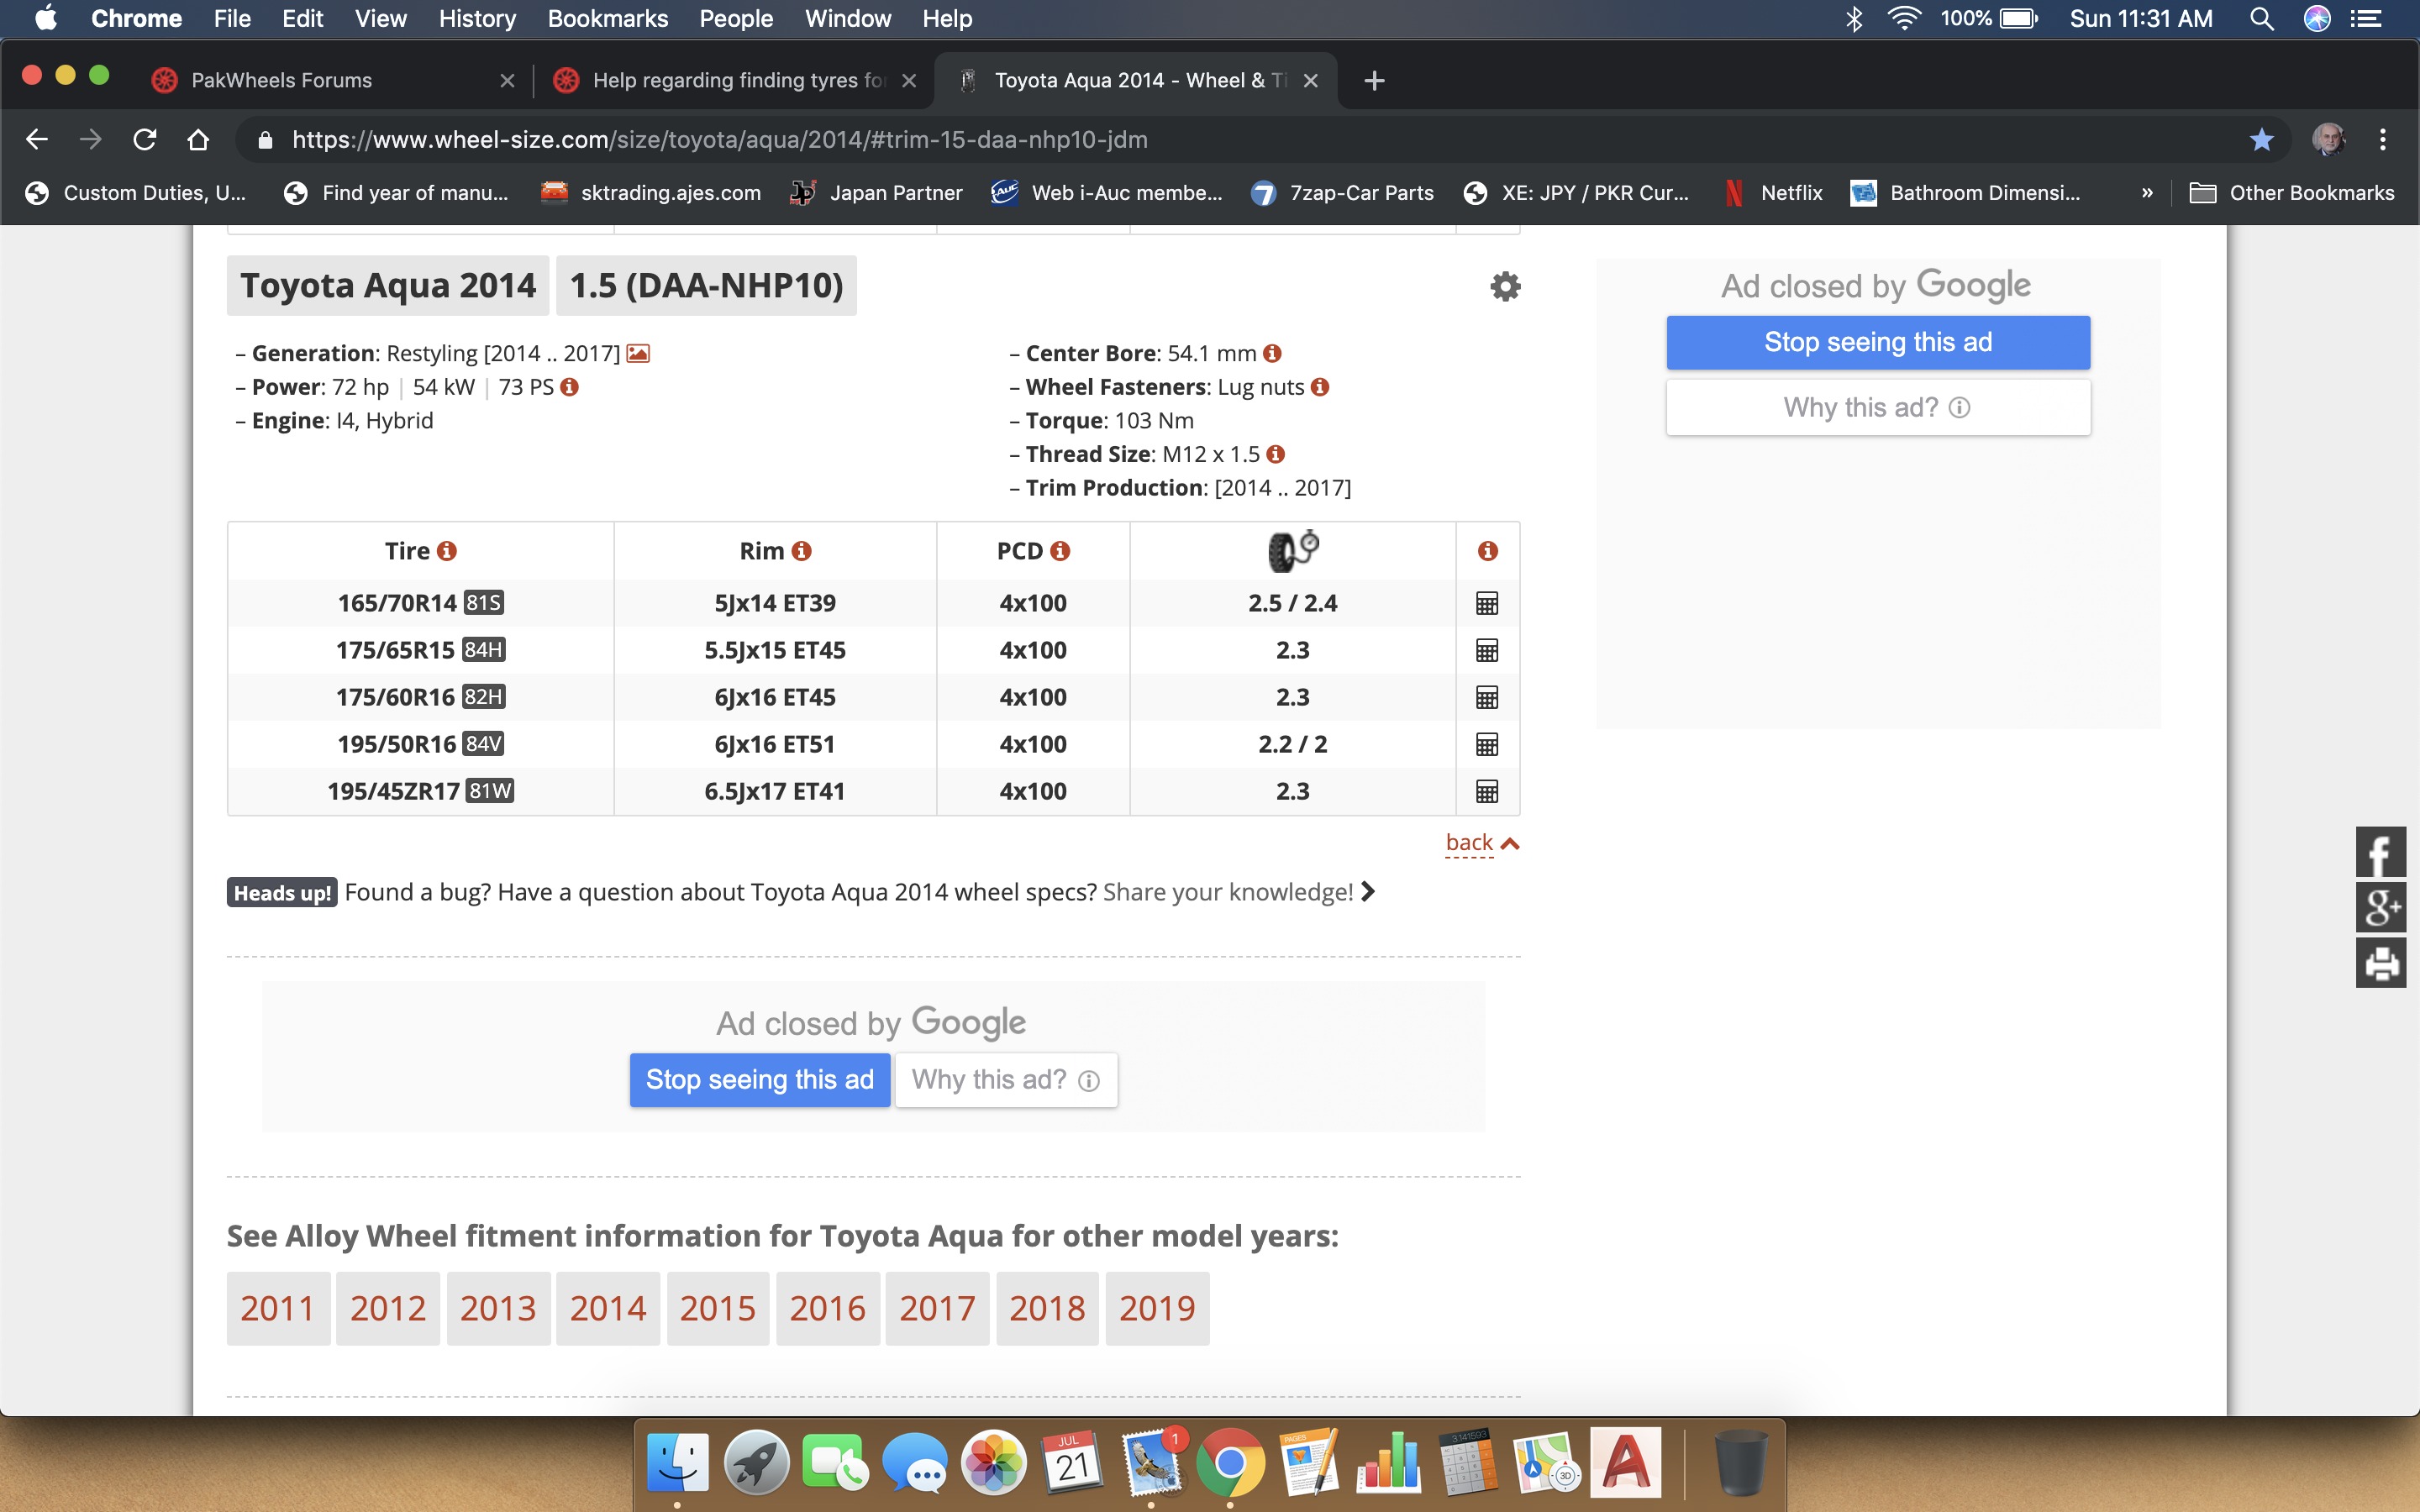Image resolution: width=2420 pixels, height=1512 pixels.
Task: Share page via Facebook icon
Action: [2380, 853]
